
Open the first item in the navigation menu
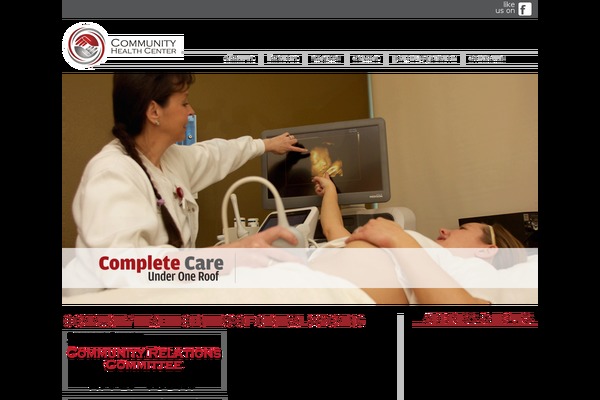pos(240,59)
